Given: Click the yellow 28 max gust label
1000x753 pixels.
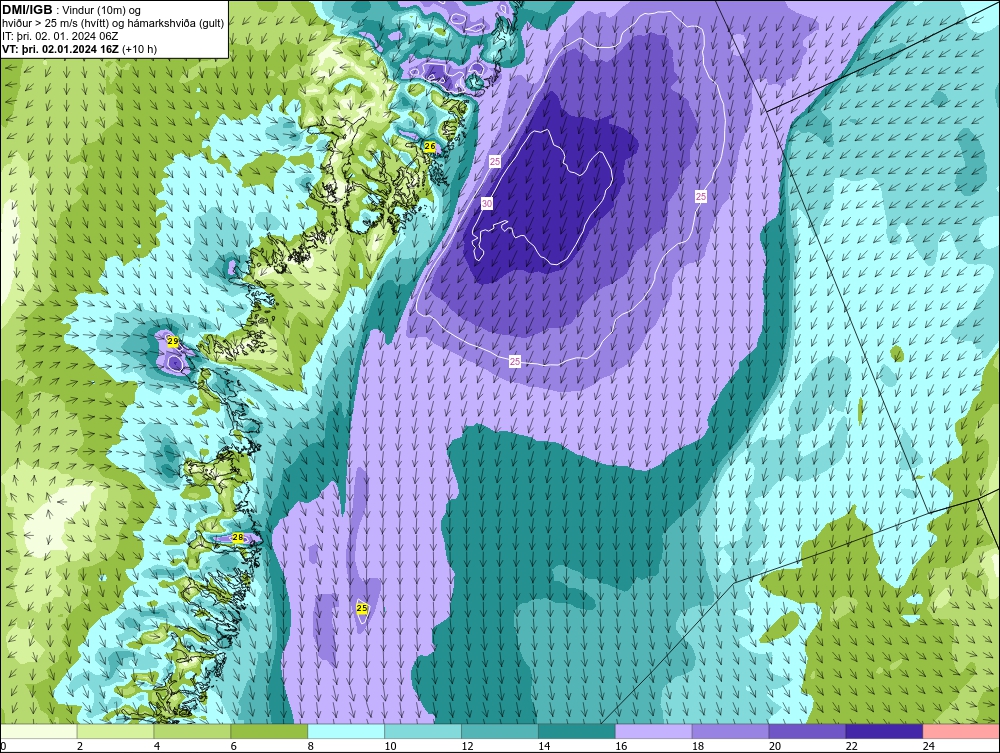Looking at the screenshot, I should tap(238, 537).
